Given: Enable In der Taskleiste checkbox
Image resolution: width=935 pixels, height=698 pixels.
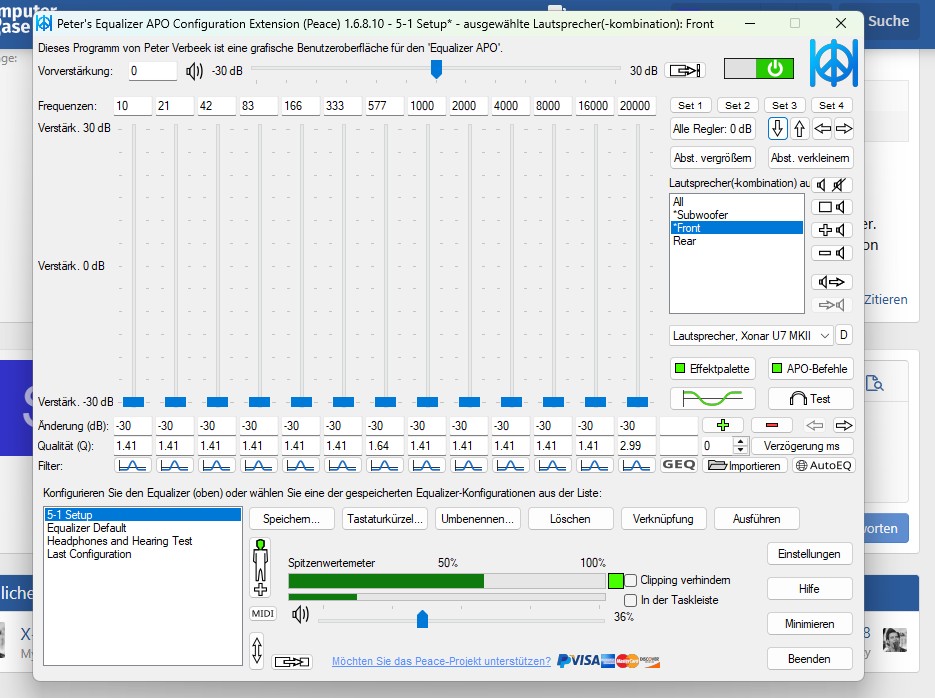Looking at the screenshot, I should (x=630, y=600).
